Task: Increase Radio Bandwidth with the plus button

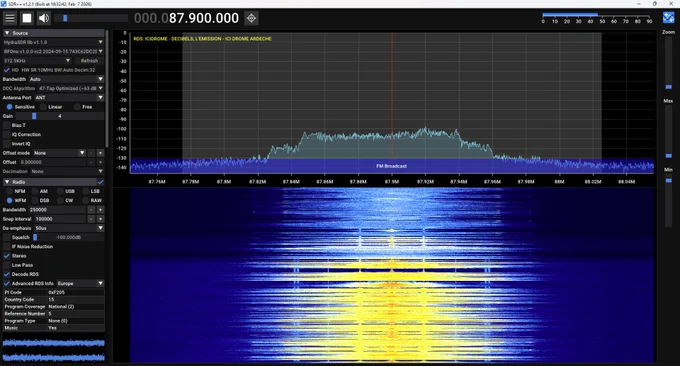Action: point(100,210)
